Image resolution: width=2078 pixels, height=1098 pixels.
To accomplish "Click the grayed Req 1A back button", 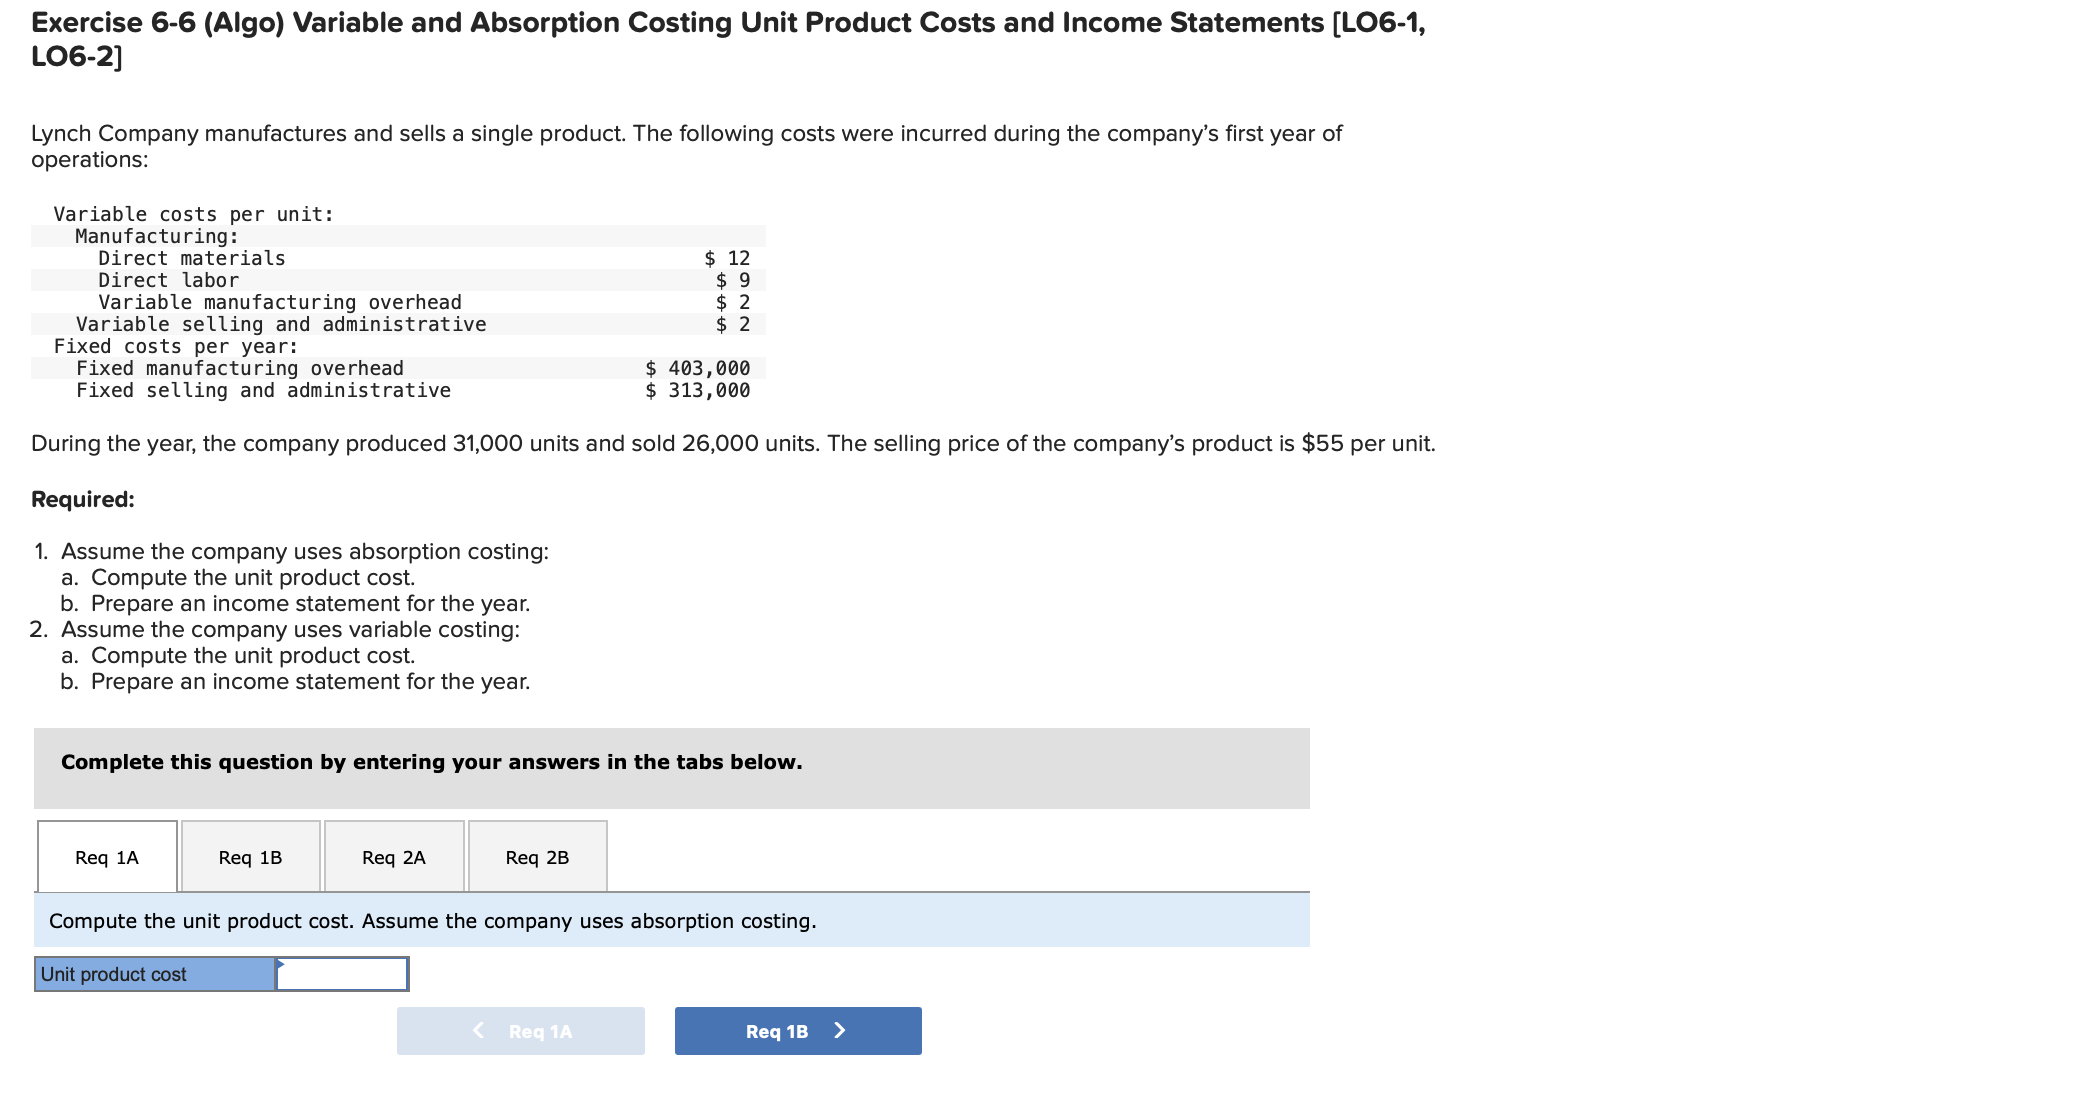I will tap(520, 1031).
